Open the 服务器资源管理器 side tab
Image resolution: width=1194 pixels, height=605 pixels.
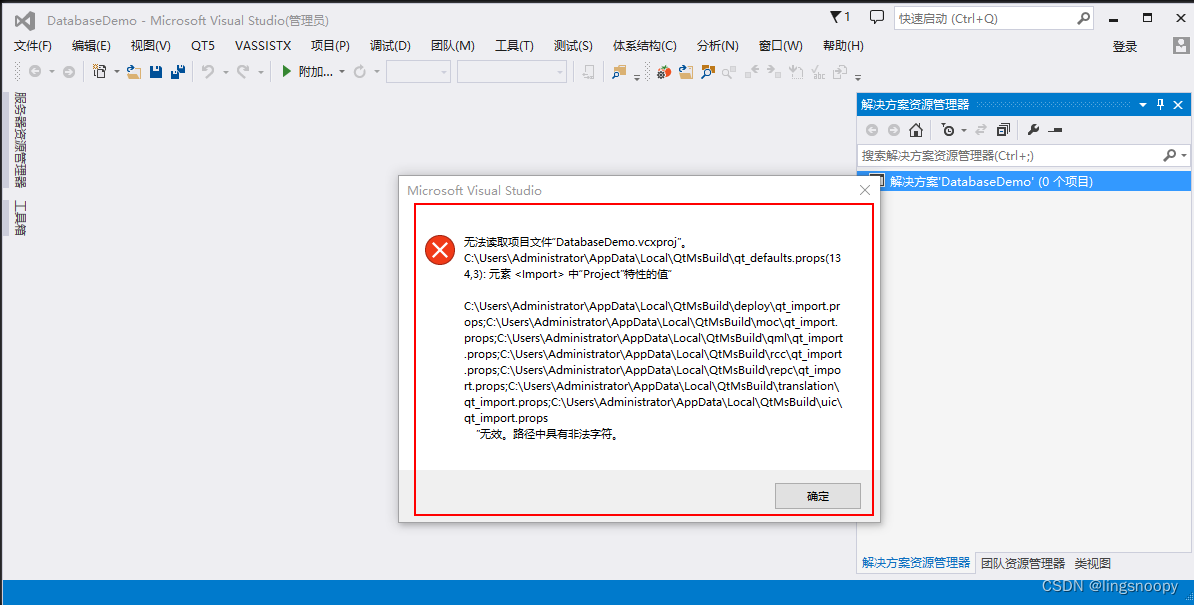tap(20, 139)
